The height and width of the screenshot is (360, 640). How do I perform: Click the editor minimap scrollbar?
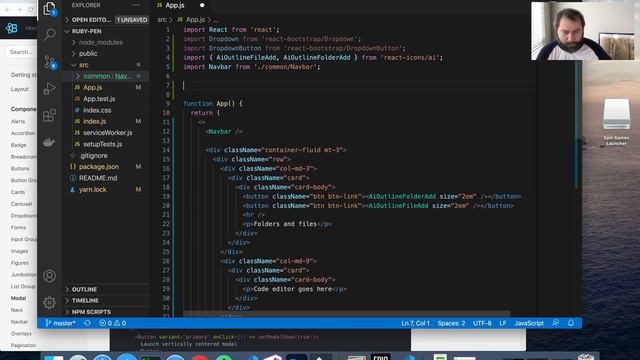[x=578, y=125]
